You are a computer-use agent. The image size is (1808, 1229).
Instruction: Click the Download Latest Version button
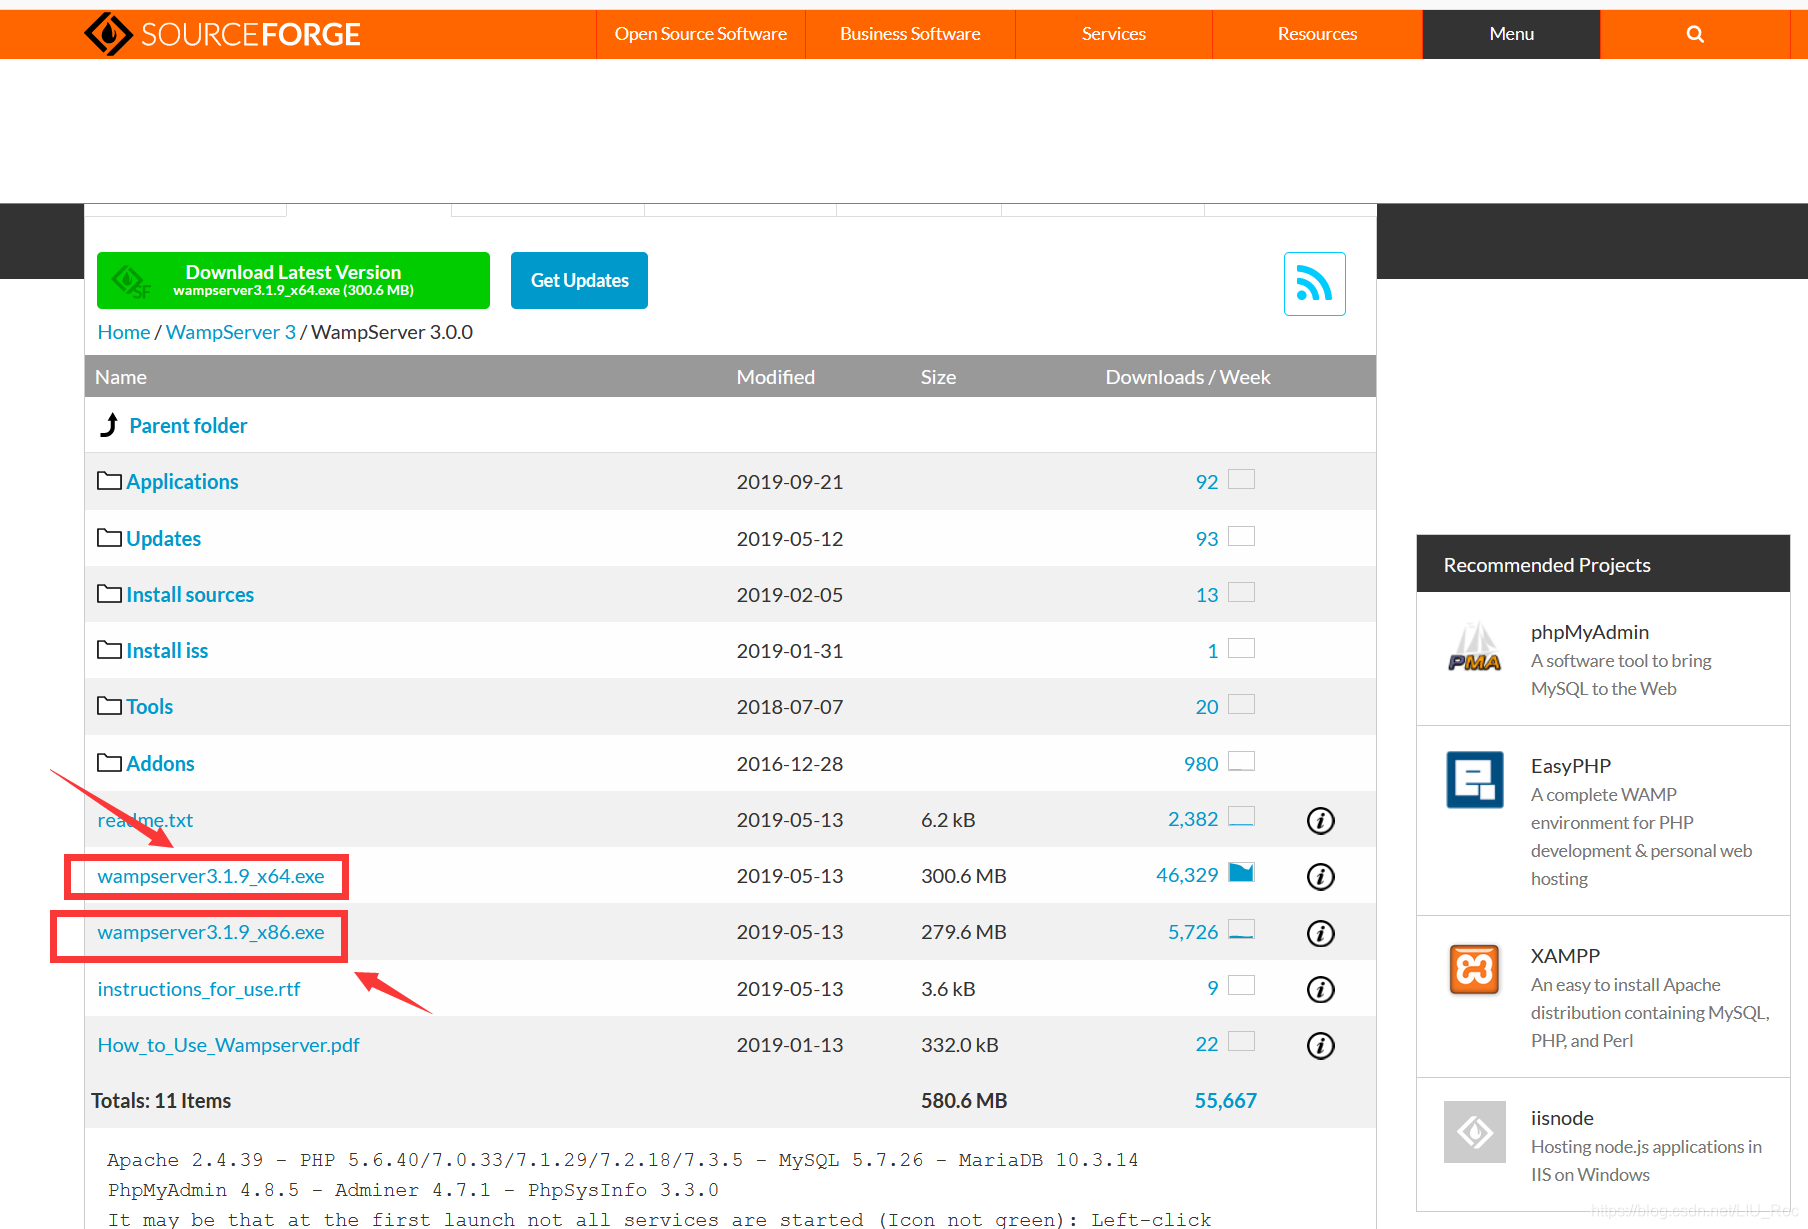pos(293,280)
